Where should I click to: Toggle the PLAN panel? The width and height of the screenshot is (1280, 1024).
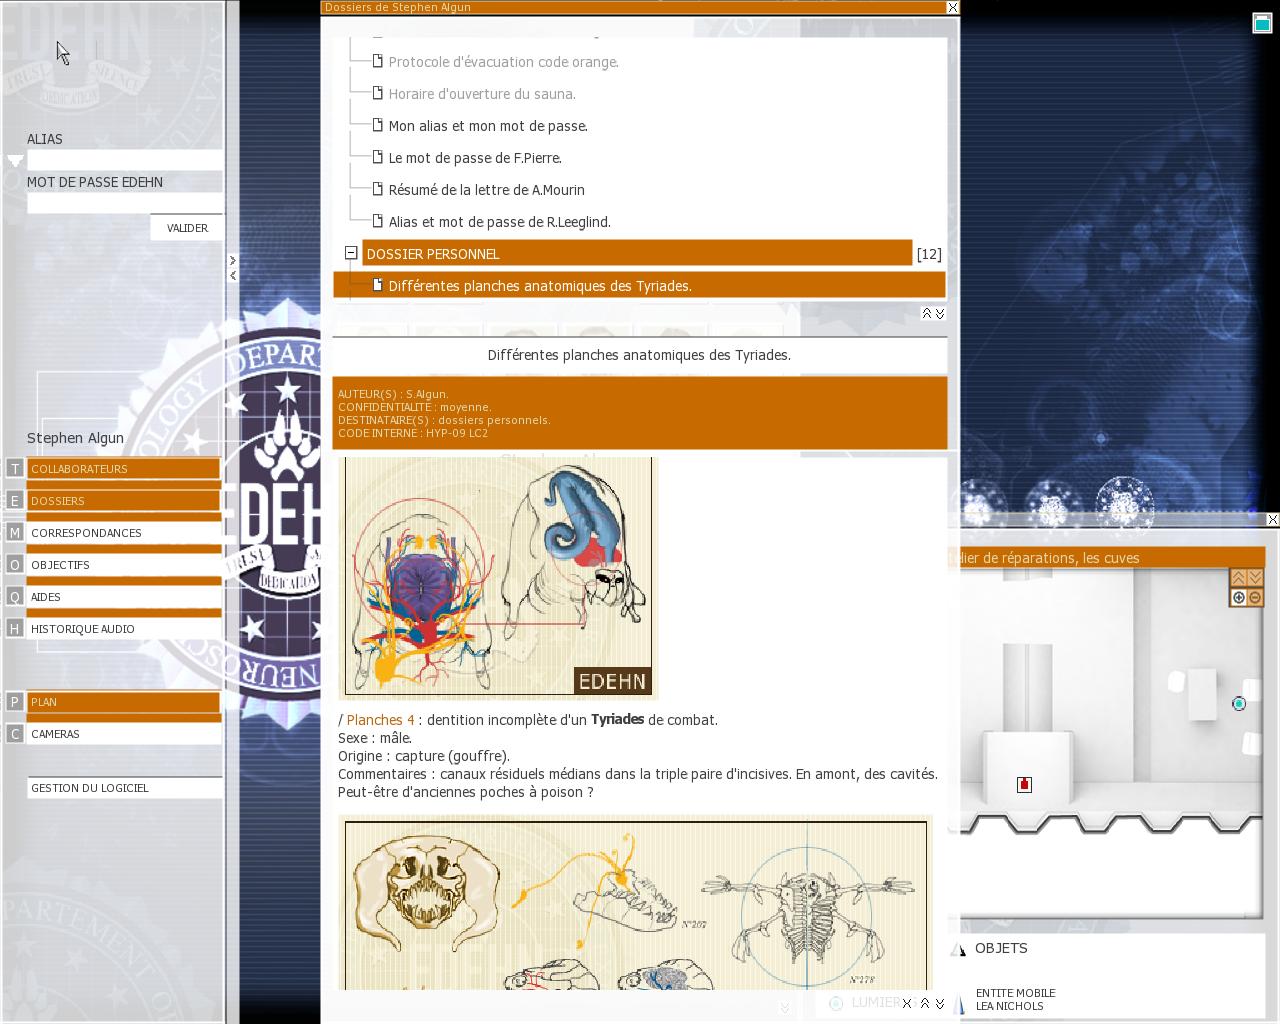pos(123,702)
